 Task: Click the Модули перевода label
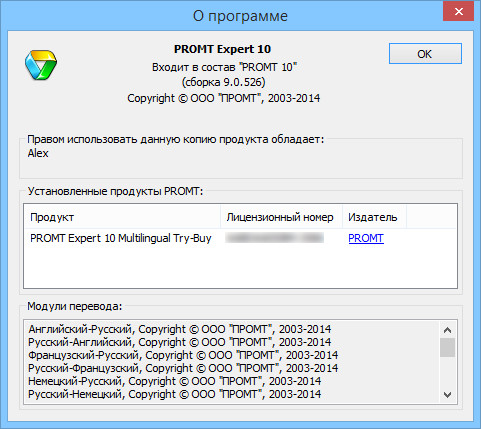[75, 306]
